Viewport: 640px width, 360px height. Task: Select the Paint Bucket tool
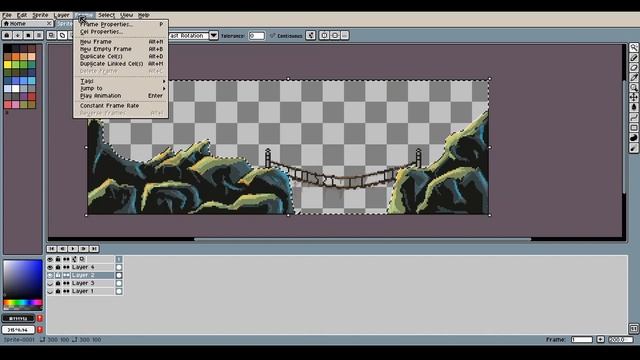[x=633, y=107]
